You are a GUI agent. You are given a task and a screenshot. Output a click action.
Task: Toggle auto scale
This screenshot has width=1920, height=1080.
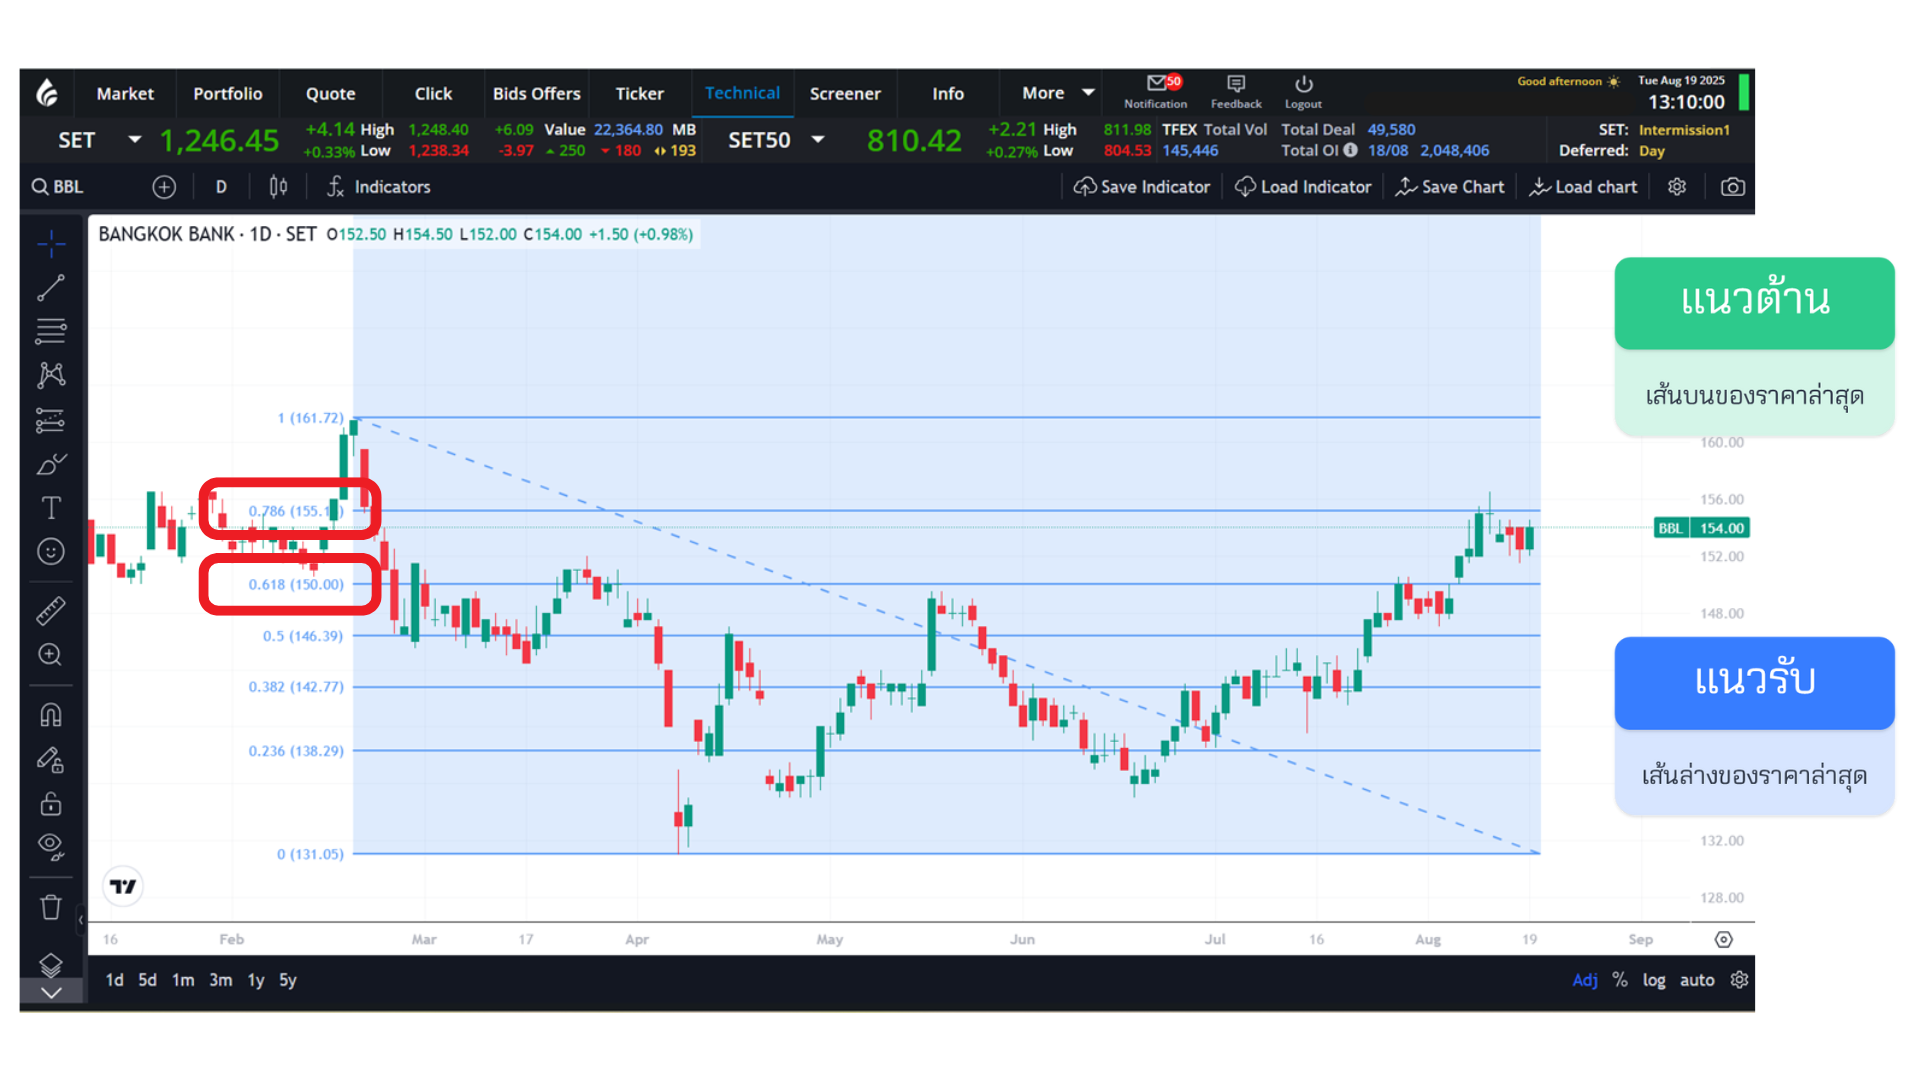pos(1697,980)
